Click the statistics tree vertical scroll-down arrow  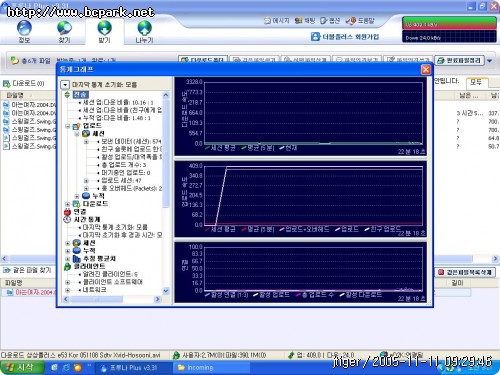click(166, 291)
